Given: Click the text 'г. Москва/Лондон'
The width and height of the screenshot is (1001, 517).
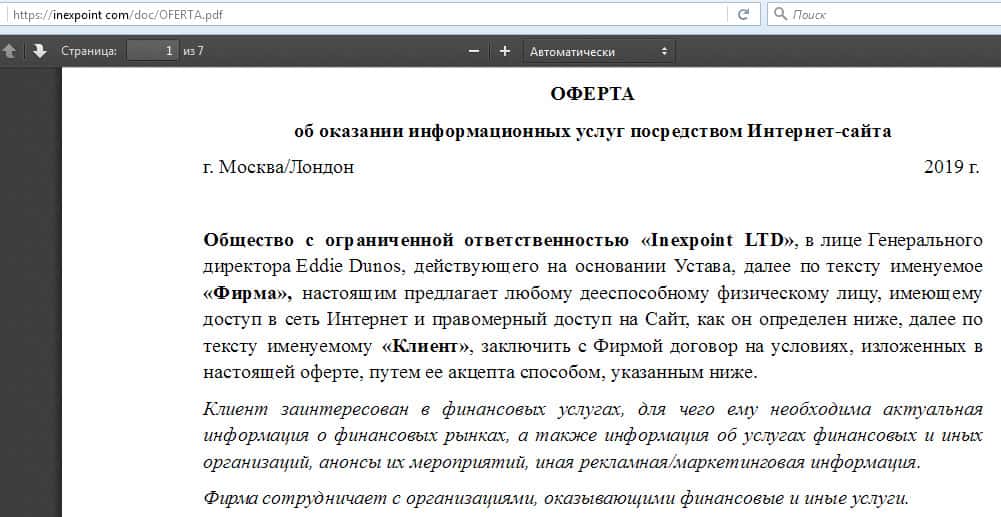Looking at the screenshot, I should (x=278, y=167).
